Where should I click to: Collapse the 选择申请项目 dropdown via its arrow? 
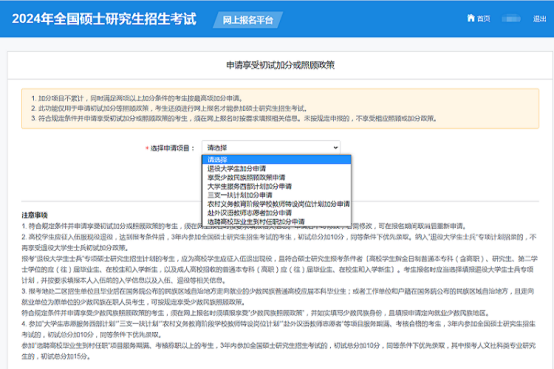point(335,148)
